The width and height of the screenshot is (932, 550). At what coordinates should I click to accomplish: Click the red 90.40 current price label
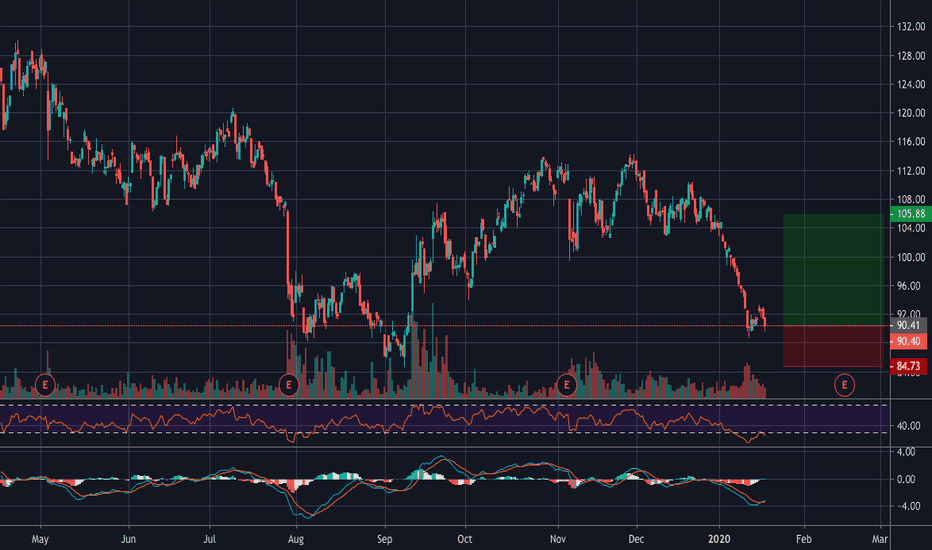[x=909, y=341]
